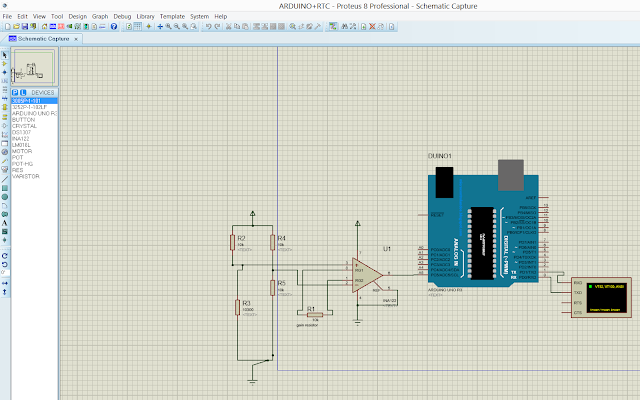Click the center at cursor pan icon
Viewport: 640px width, 400px height.
tap(160, 27)
